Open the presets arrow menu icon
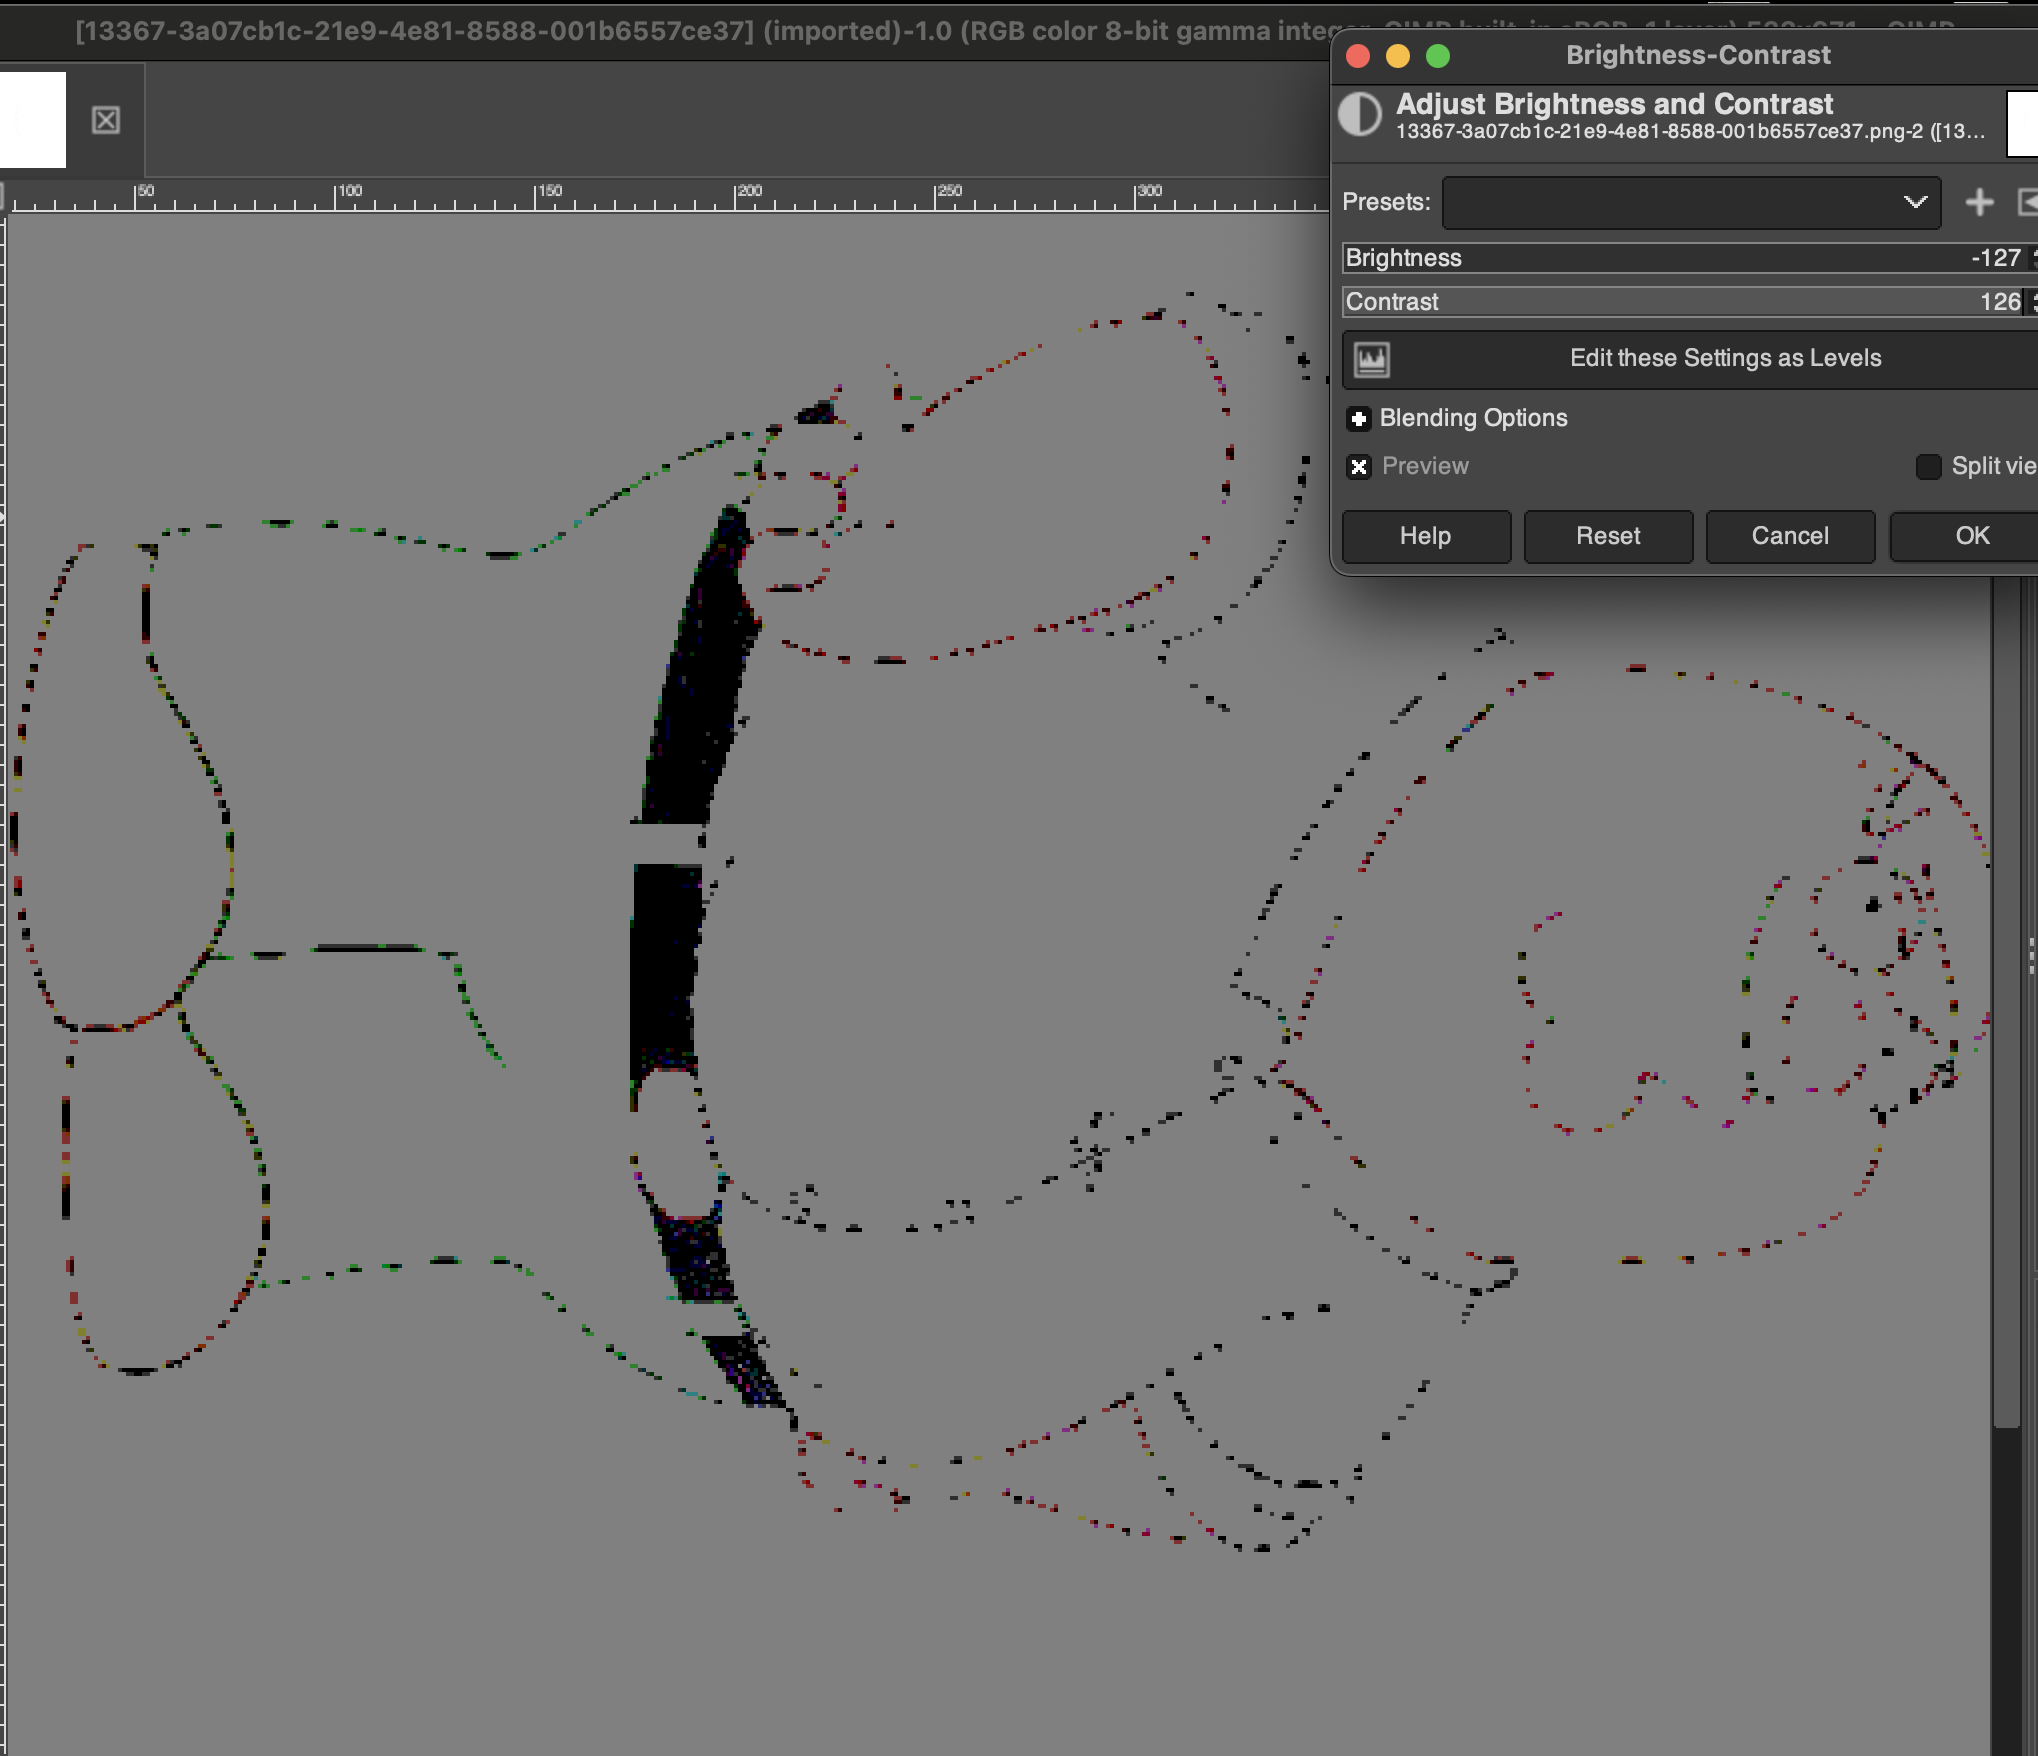Image resolution: width=2038 pixels, height=1756 pixels. point(2028,202)
